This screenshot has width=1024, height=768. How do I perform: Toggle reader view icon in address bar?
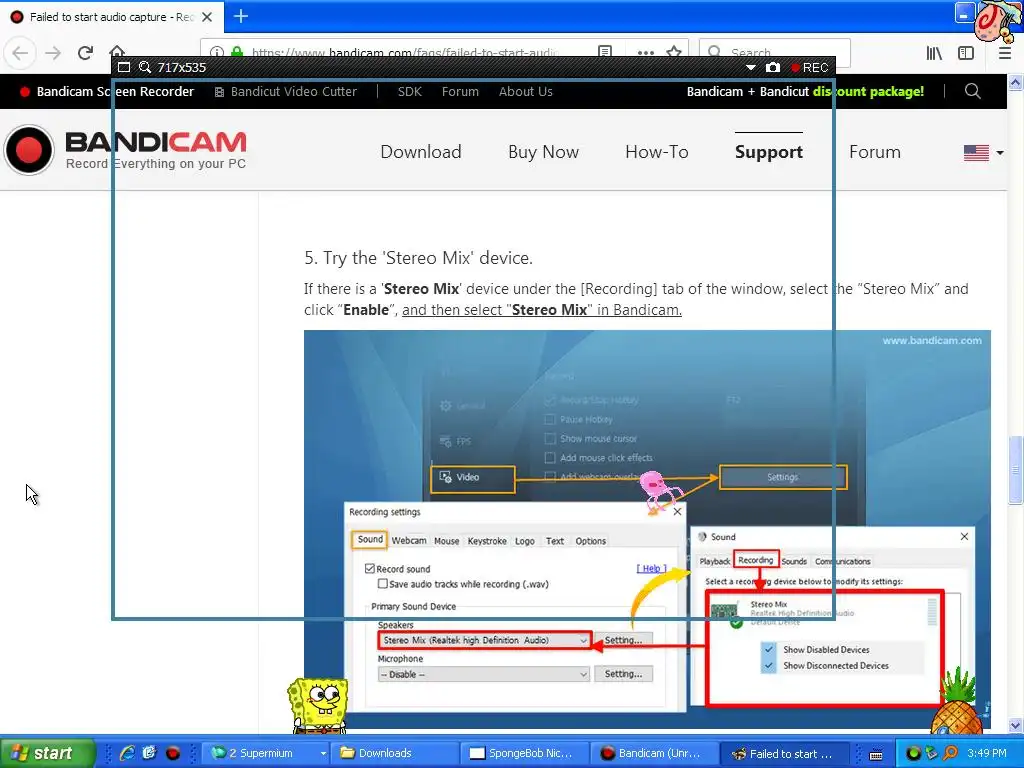[x=605, y=52]
